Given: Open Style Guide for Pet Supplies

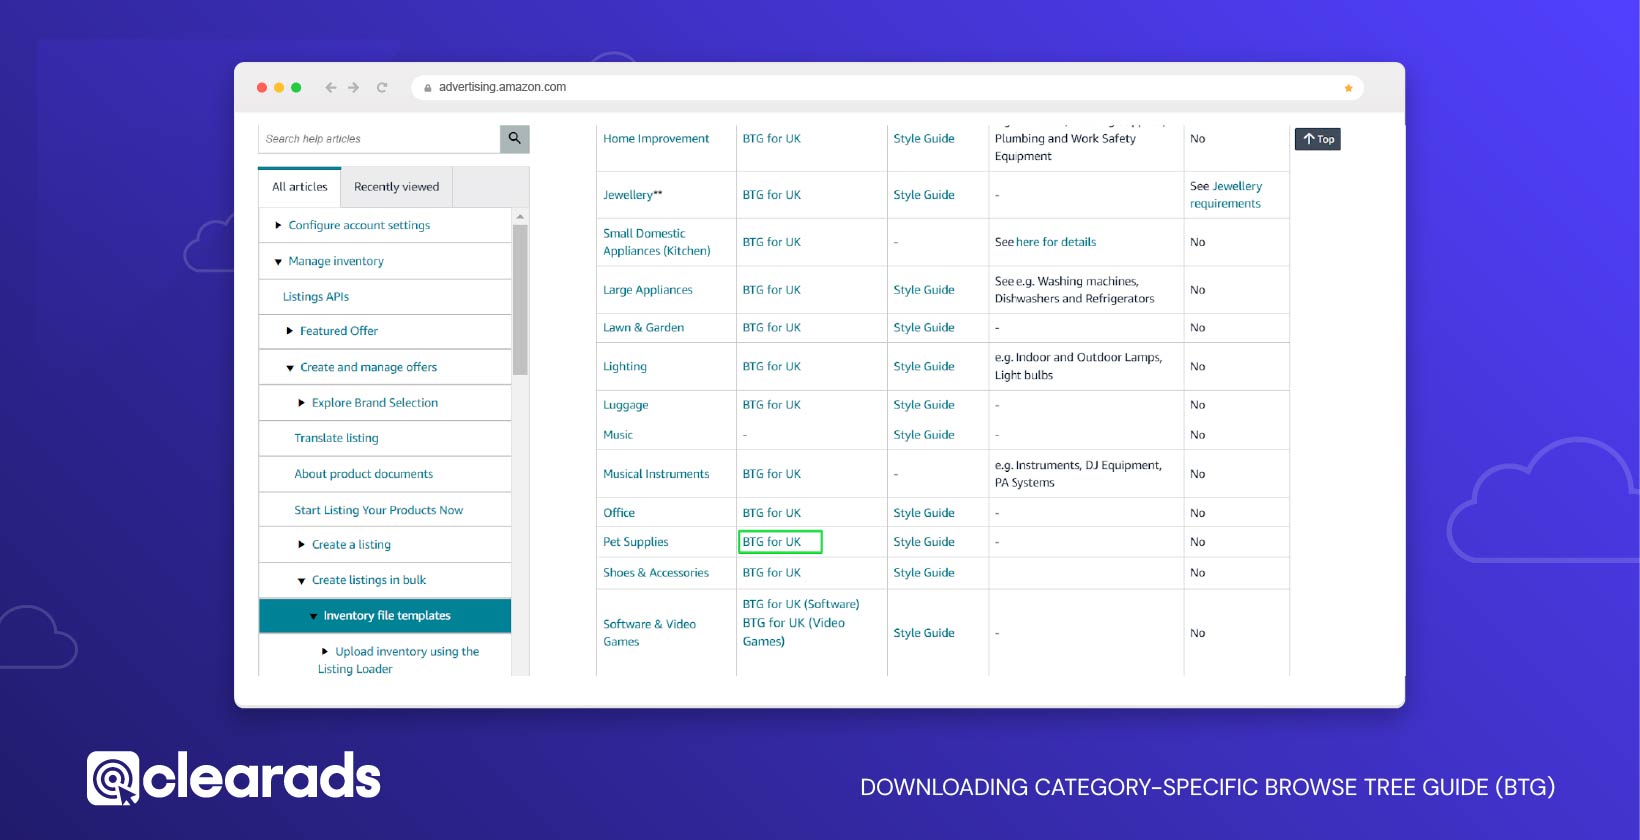Looking at the screenshot, I should coord(924,542).
